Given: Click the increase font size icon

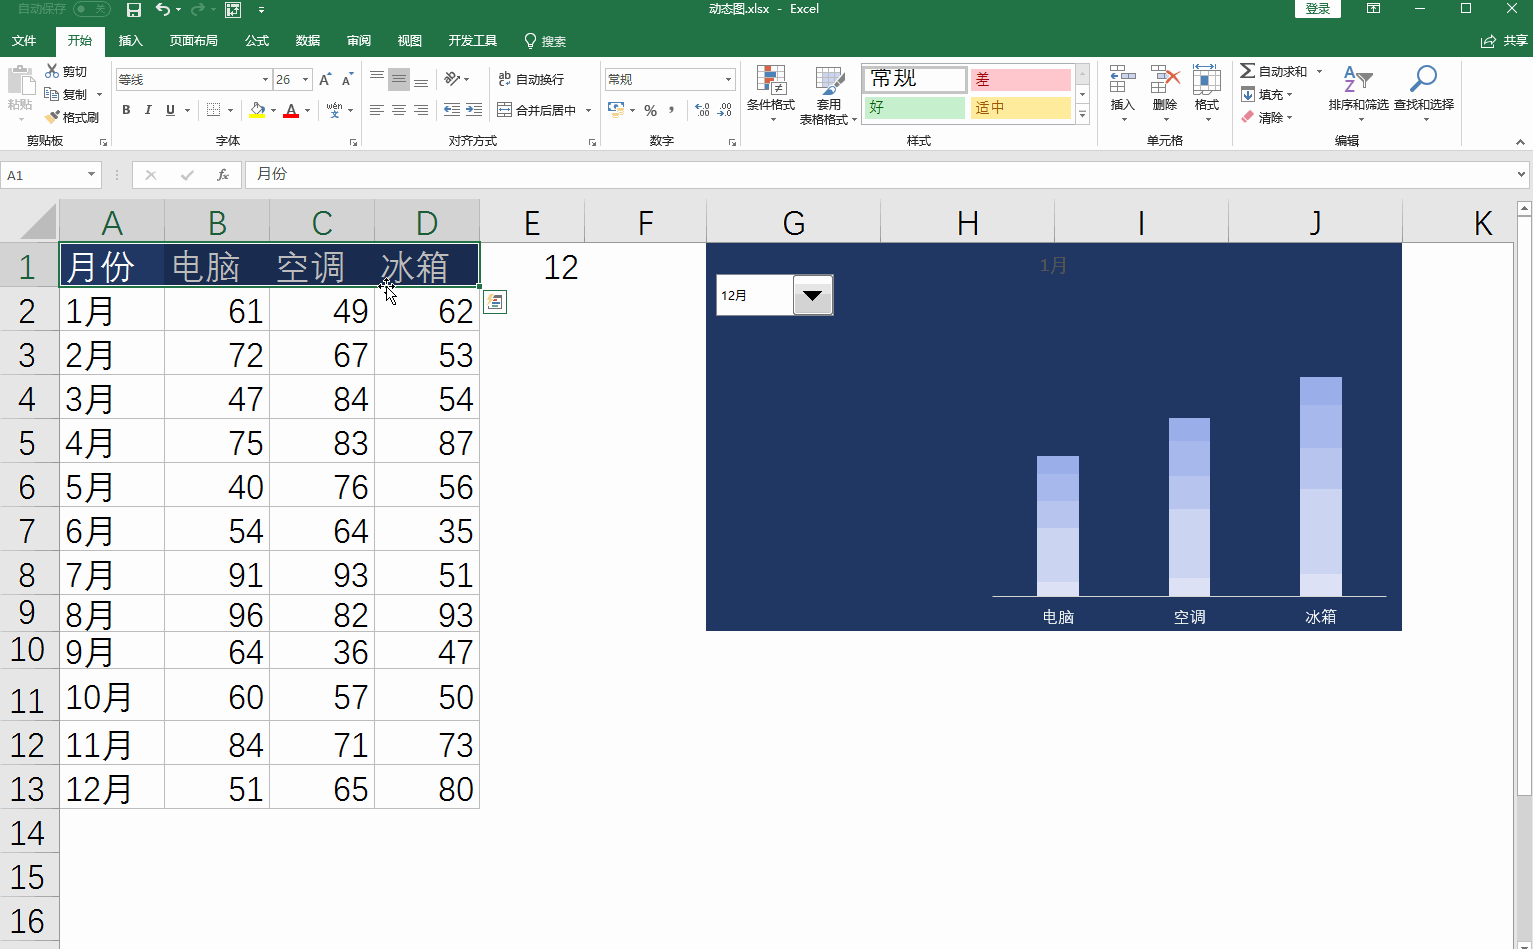Looking at the screenshot, I should tap(325, 79).
